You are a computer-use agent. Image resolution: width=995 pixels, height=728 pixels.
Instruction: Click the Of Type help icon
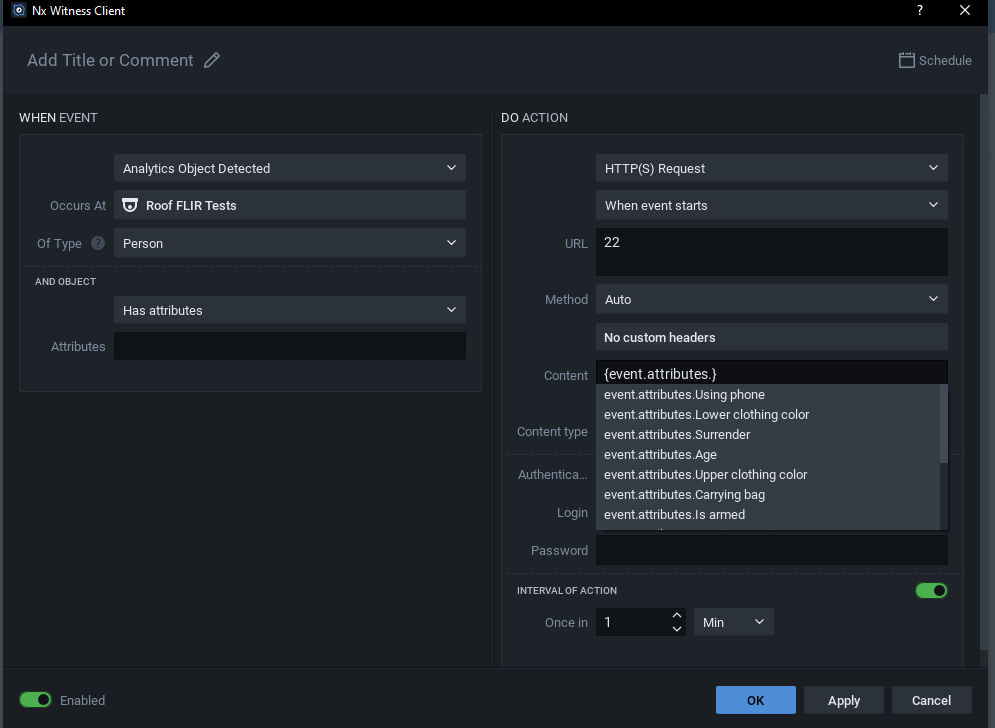pos(98,243)
